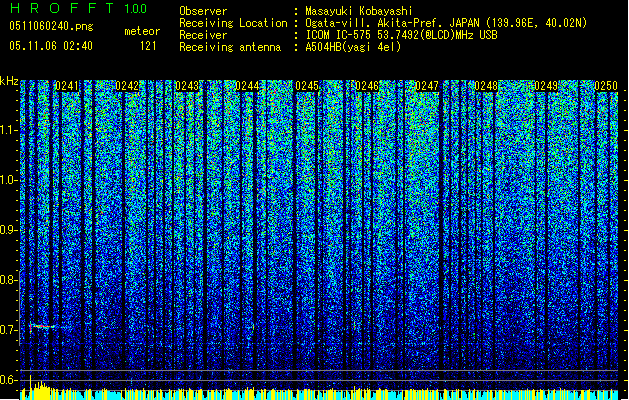Click observer name Masayuki Kobayashi
The width and height of the screenshot is (629, 400).
358,11
